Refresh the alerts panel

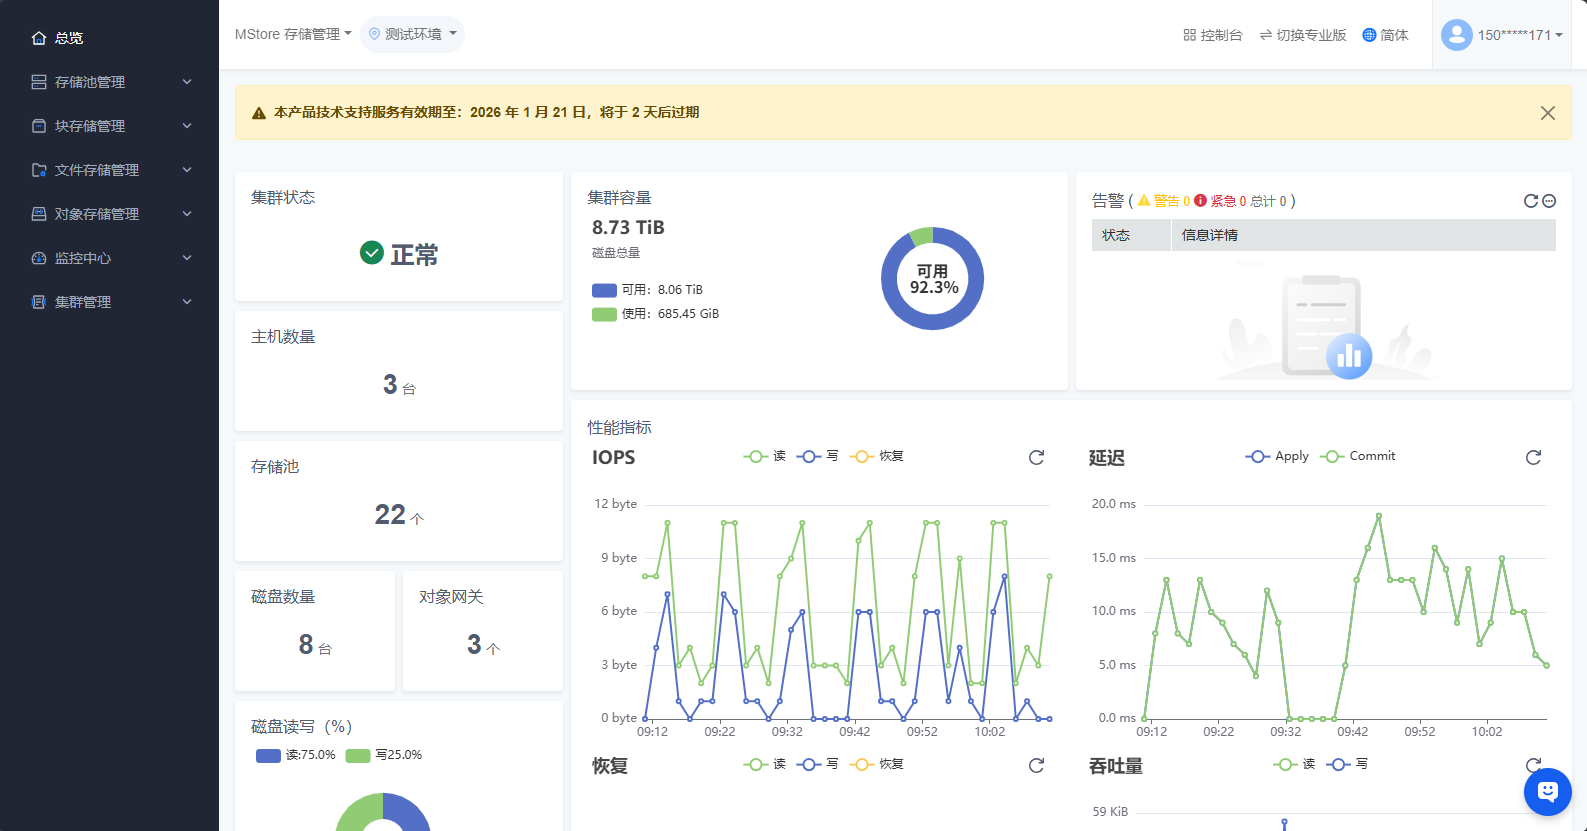pos(1530,201)
